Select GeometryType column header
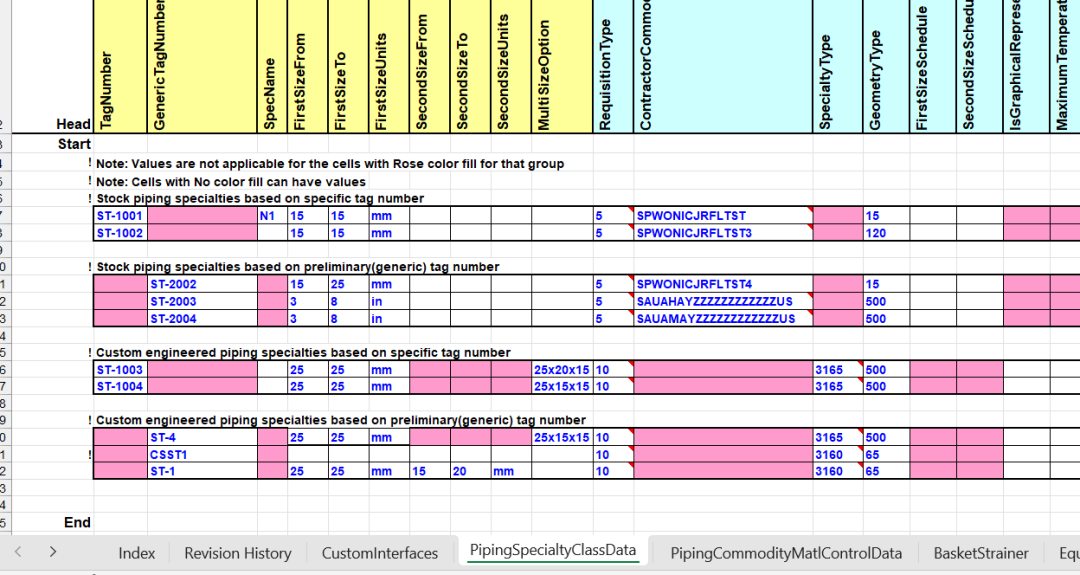The width and height of the screenshot is (1080, 575). pyautogui.click(x=886, y=66)
